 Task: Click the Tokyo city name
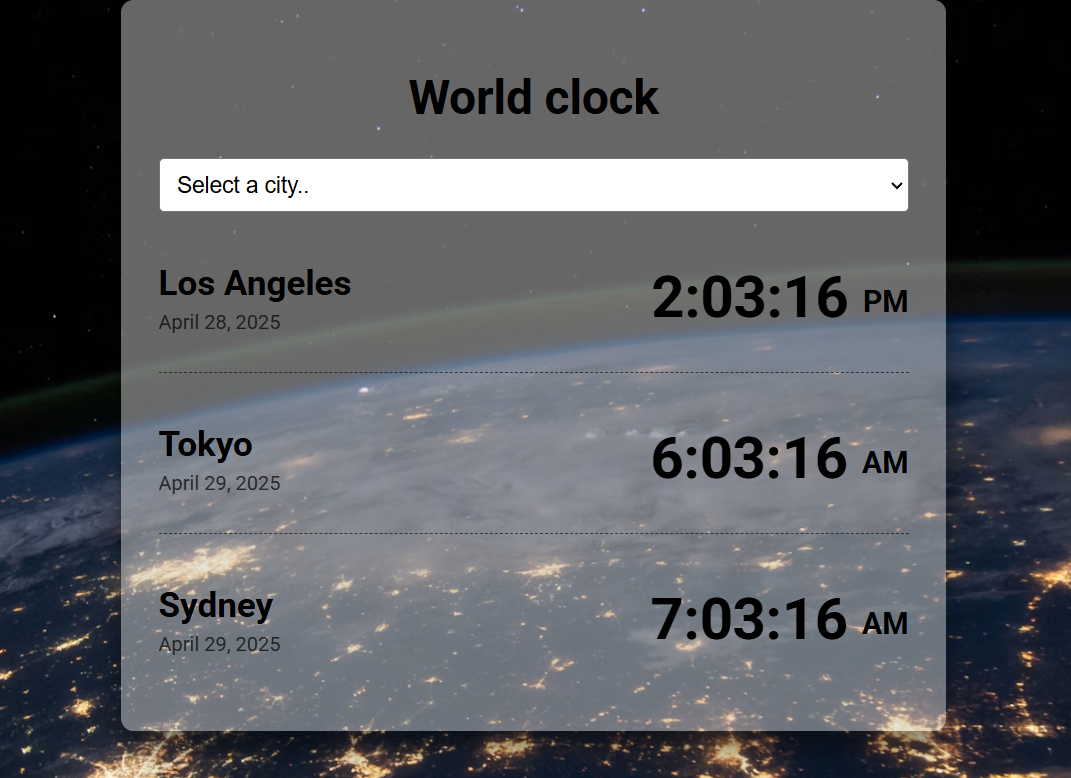[205, 445]
